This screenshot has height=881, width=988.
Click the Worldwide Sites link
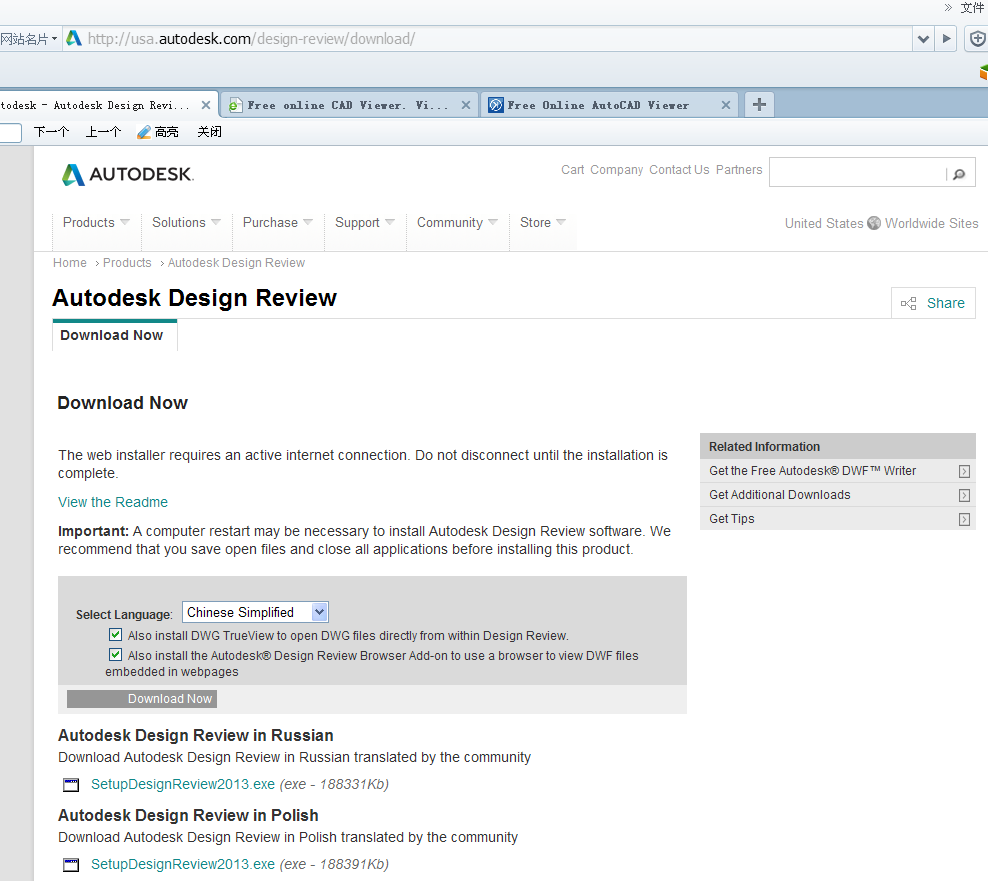tap(931, 223)
